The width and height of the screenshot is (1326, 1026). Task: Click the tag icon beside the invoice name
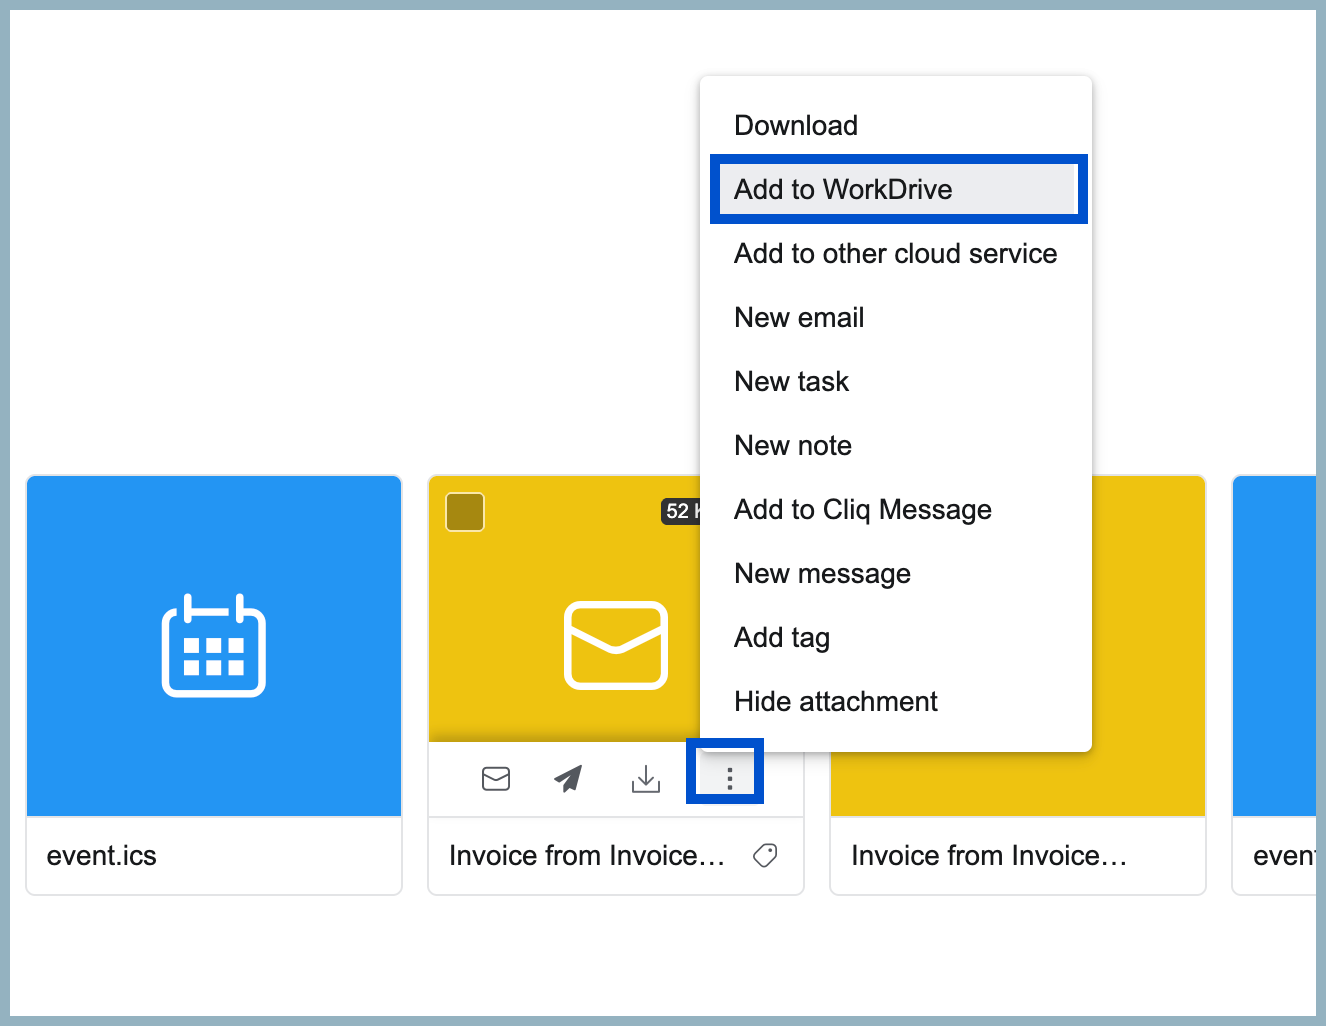point(765,855)
